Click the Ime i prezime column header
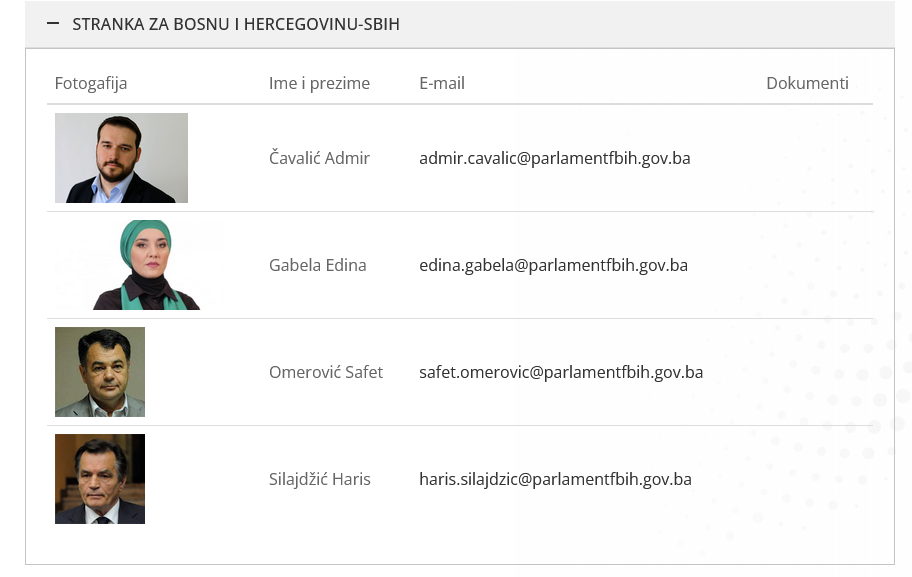912x577 pixels. pyautogui.click(x=319, y=83)
